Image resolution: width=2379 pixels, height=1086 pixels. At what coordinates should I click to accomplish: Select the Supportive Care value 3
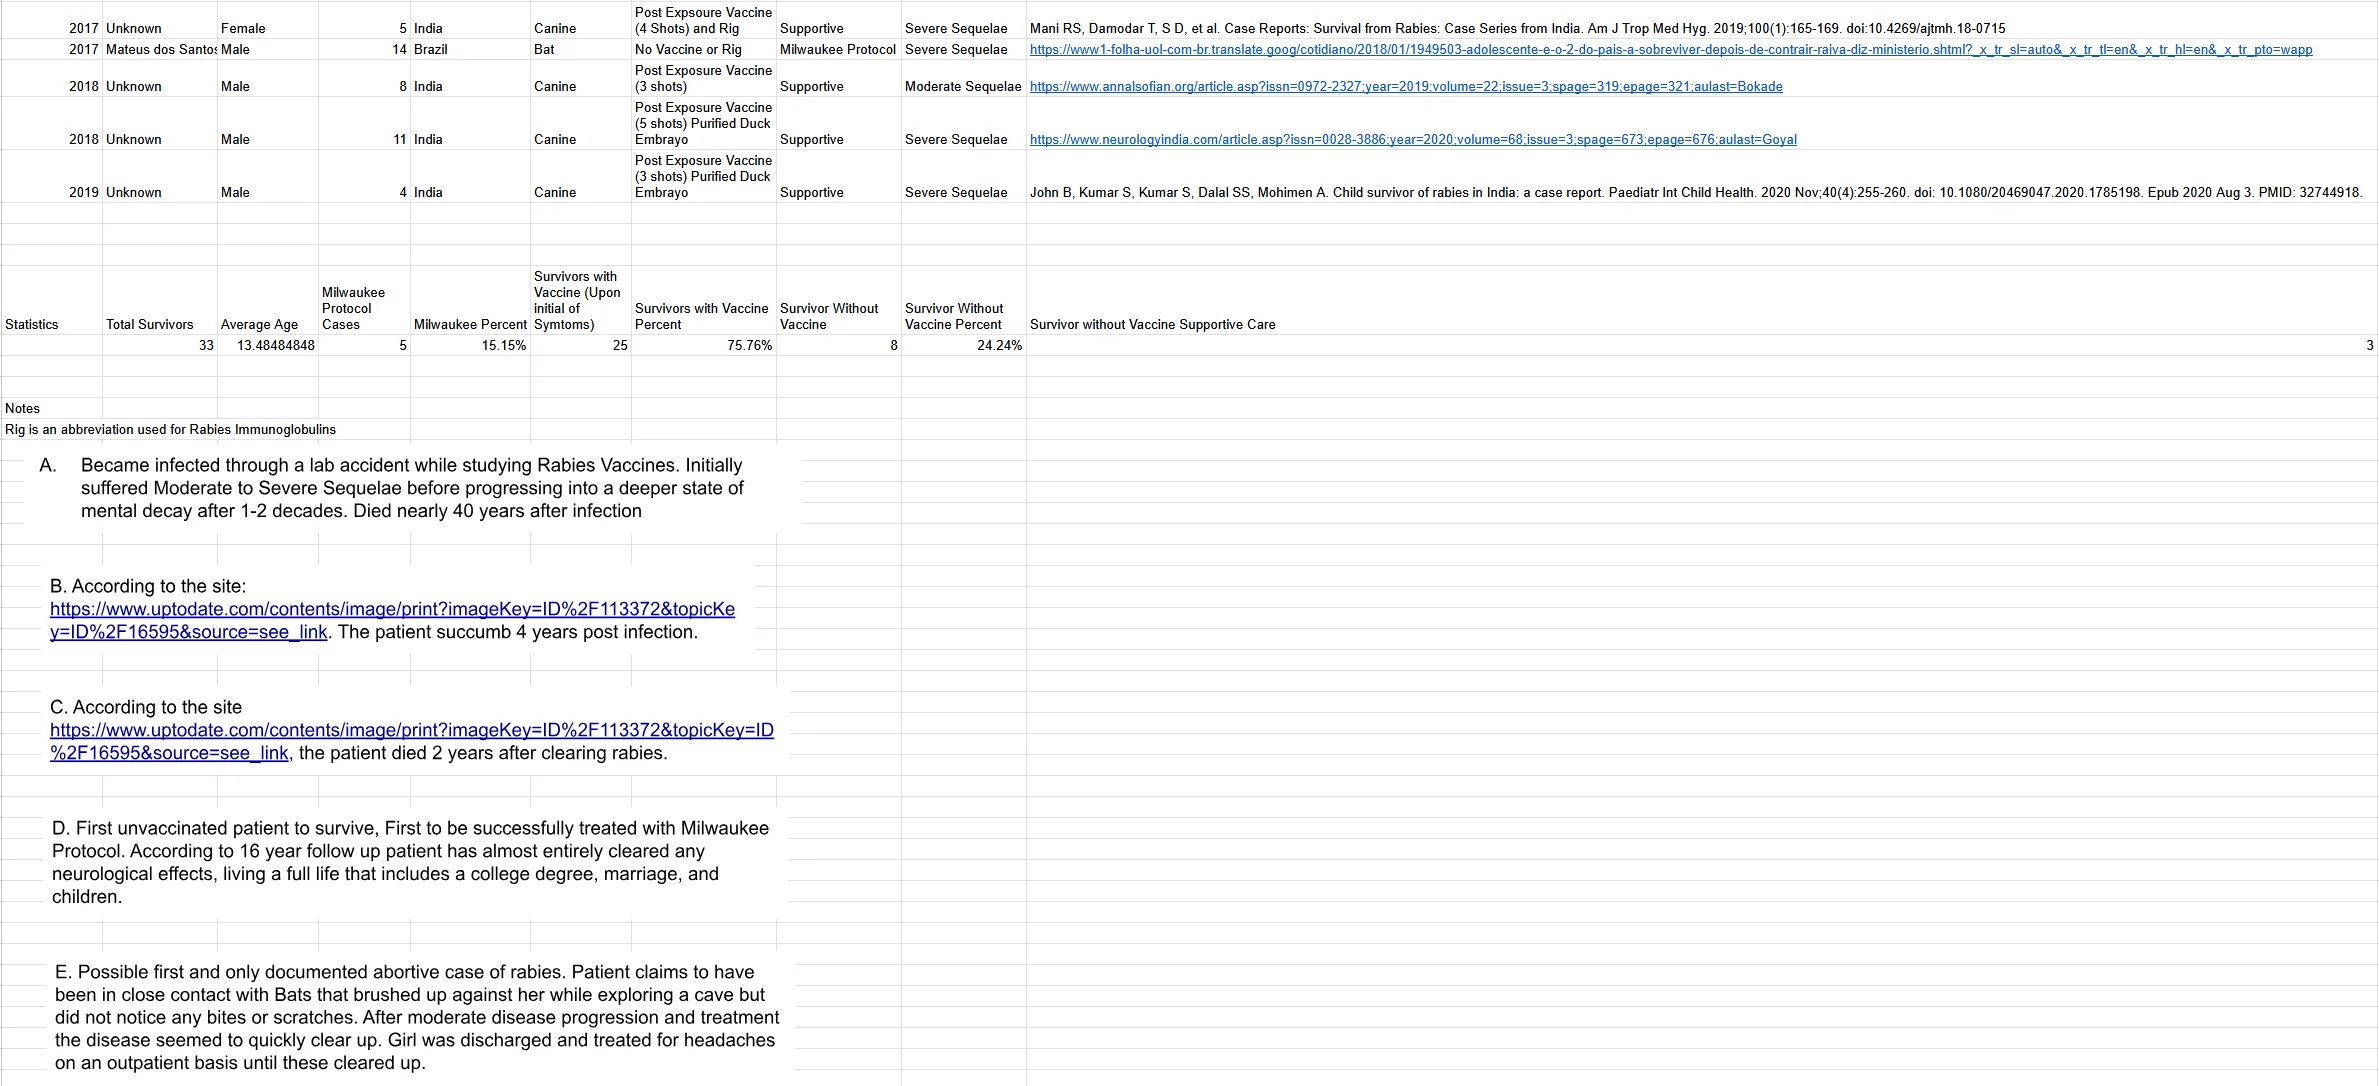[x=1701, y=345]
